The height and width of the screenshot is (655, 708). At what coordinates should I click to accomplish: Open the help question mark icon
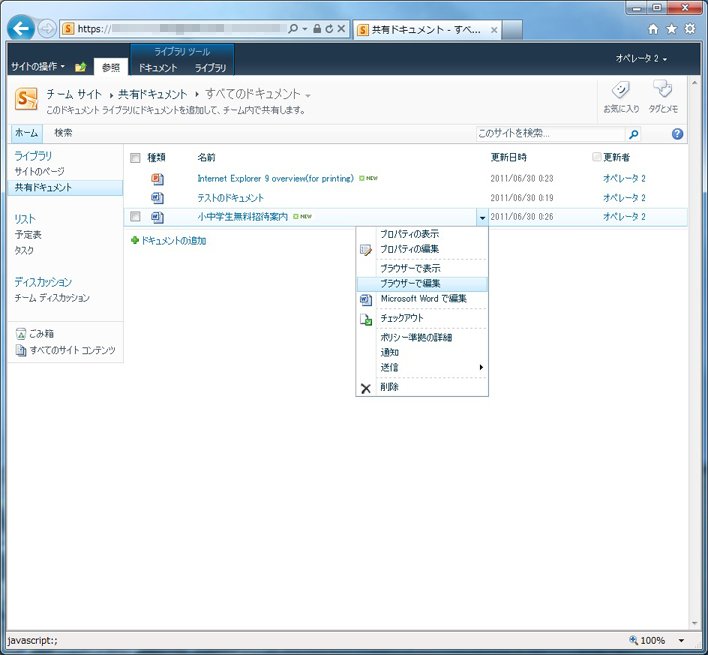pos(677,134)
